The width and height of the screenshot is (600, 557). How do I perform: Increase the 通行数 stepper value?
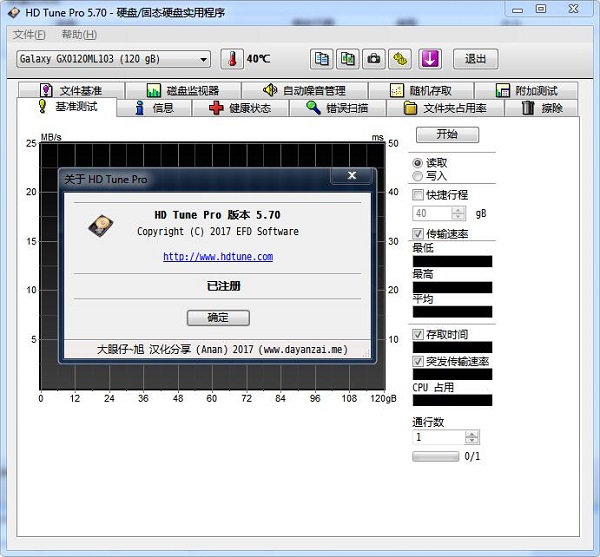pyautogui.click(x=474, y=433)
